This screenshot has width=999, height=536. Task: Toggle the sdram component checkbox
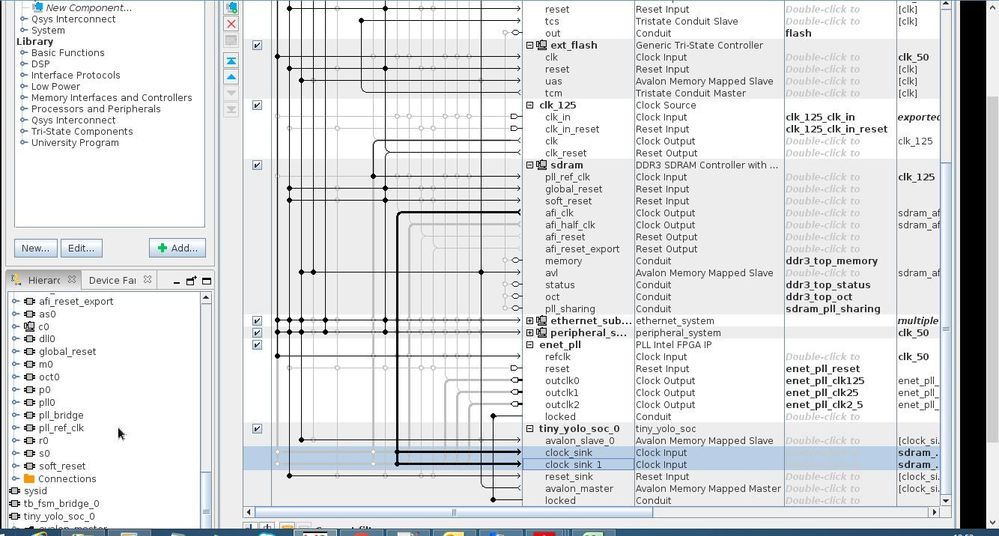[x=257, y=165]
